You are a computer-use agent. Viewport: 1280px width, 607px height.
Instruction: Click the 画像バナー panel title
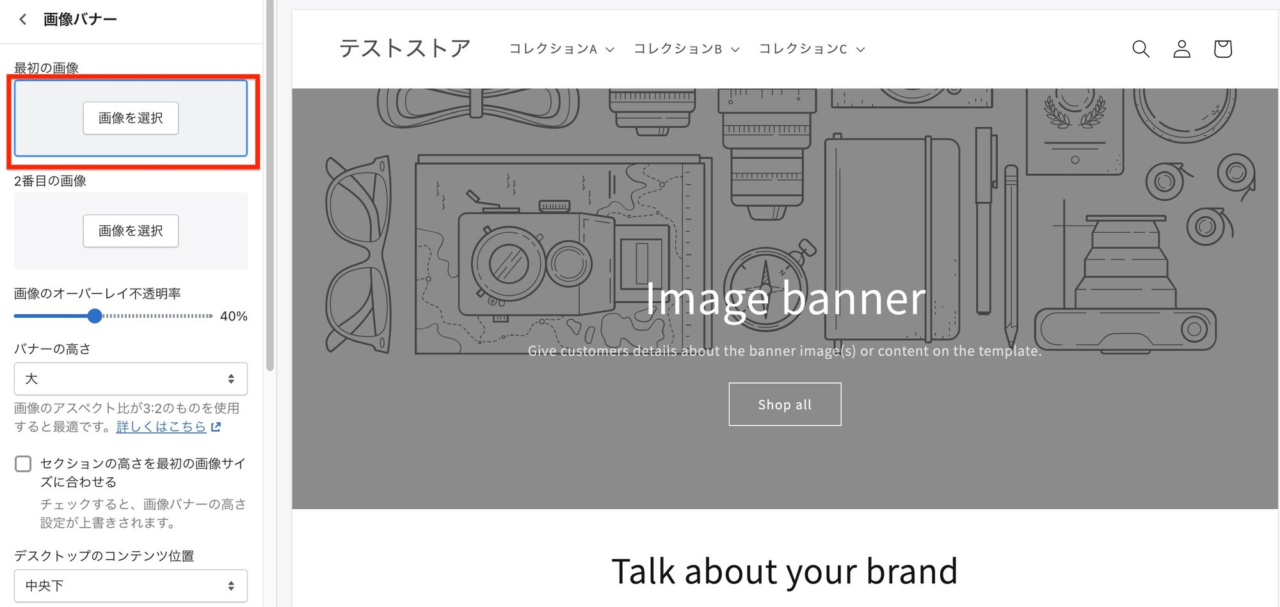pyautogui.click(x=80, y=19)
